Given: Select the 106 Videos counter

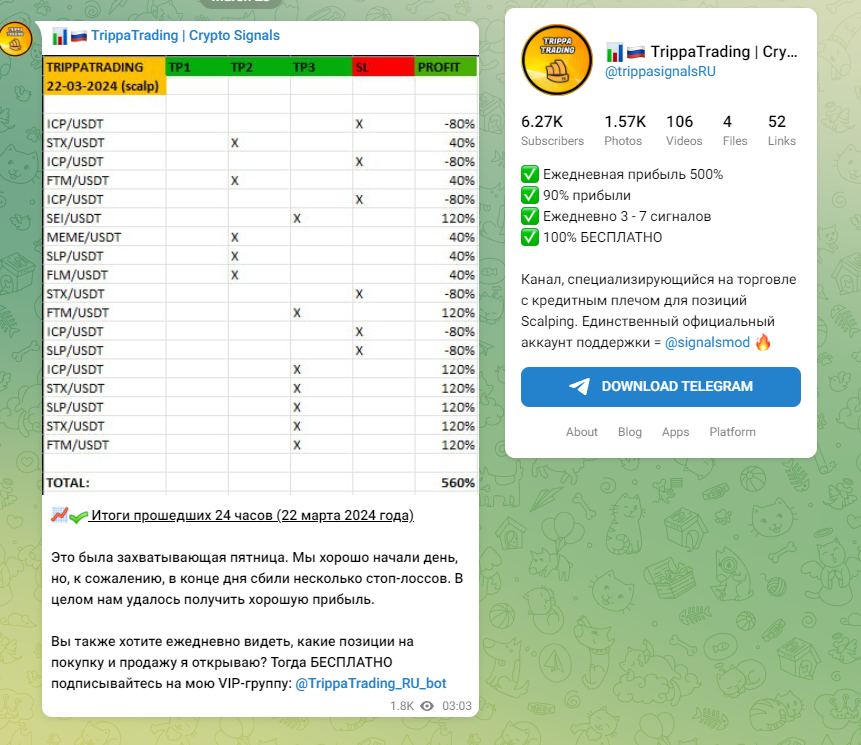Looking at the screenshot, I should [684, 131].
